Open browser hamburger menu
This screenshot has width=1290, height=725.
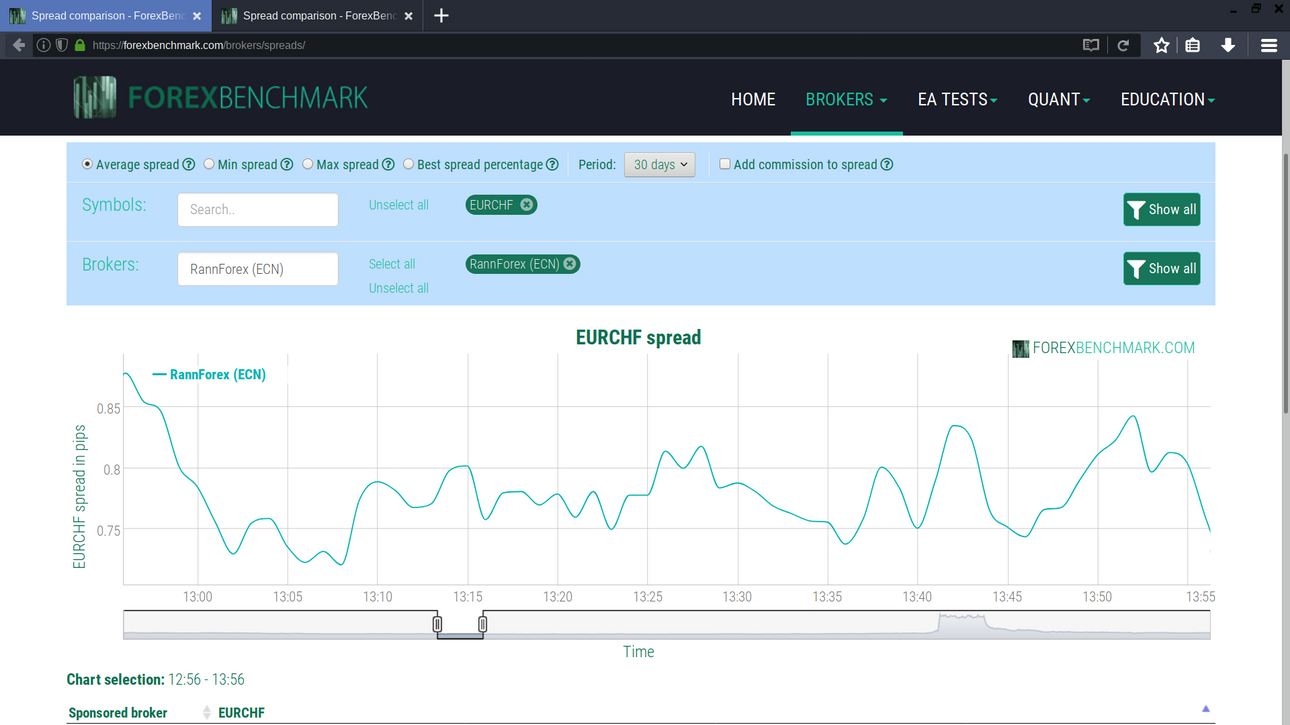[1269, 45]
